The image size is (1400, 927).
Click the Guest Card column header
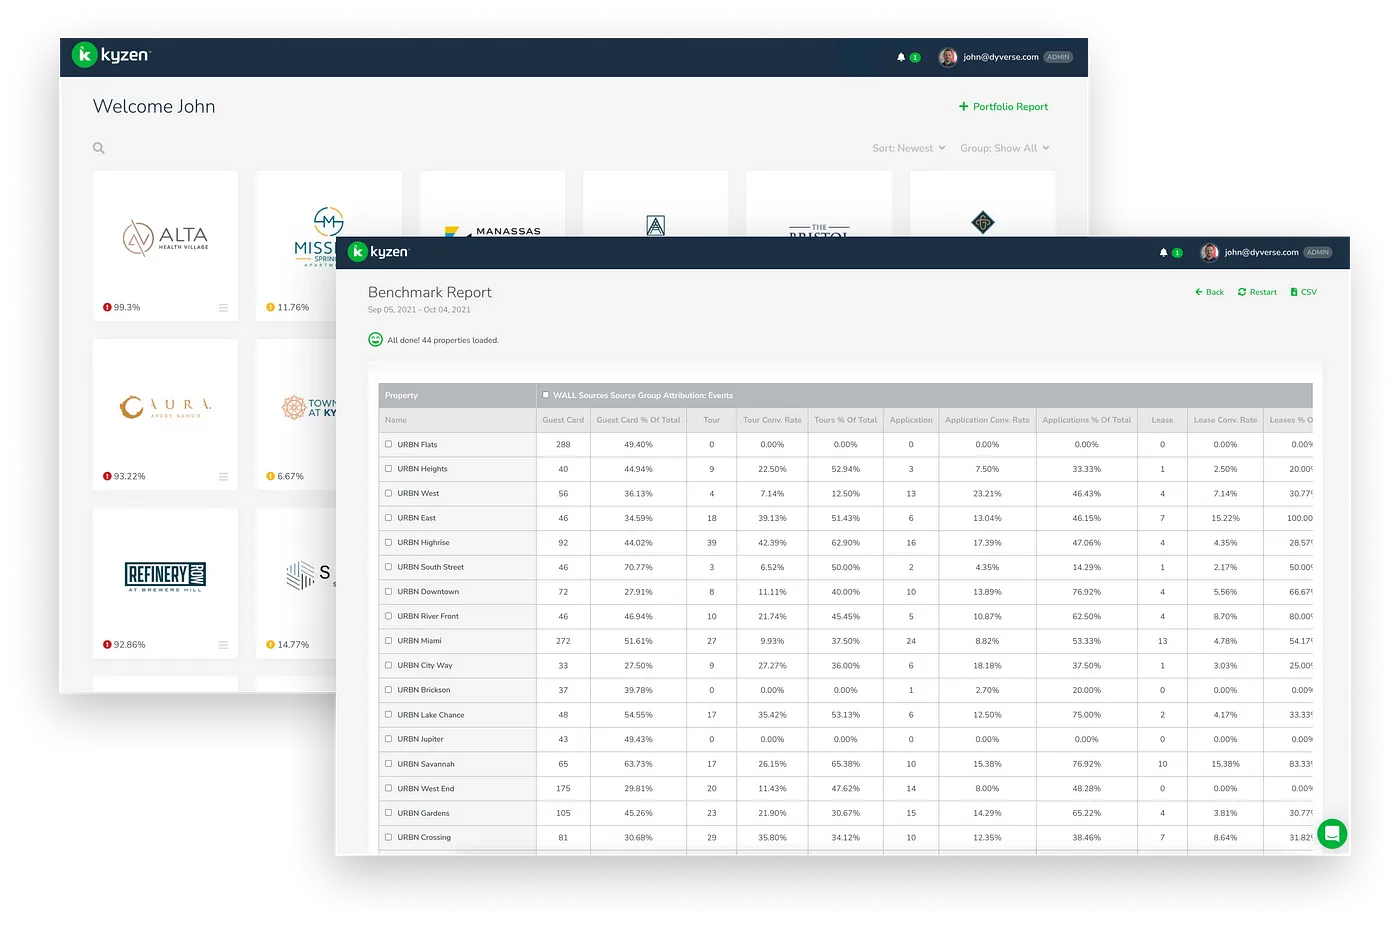coord(563,420)
